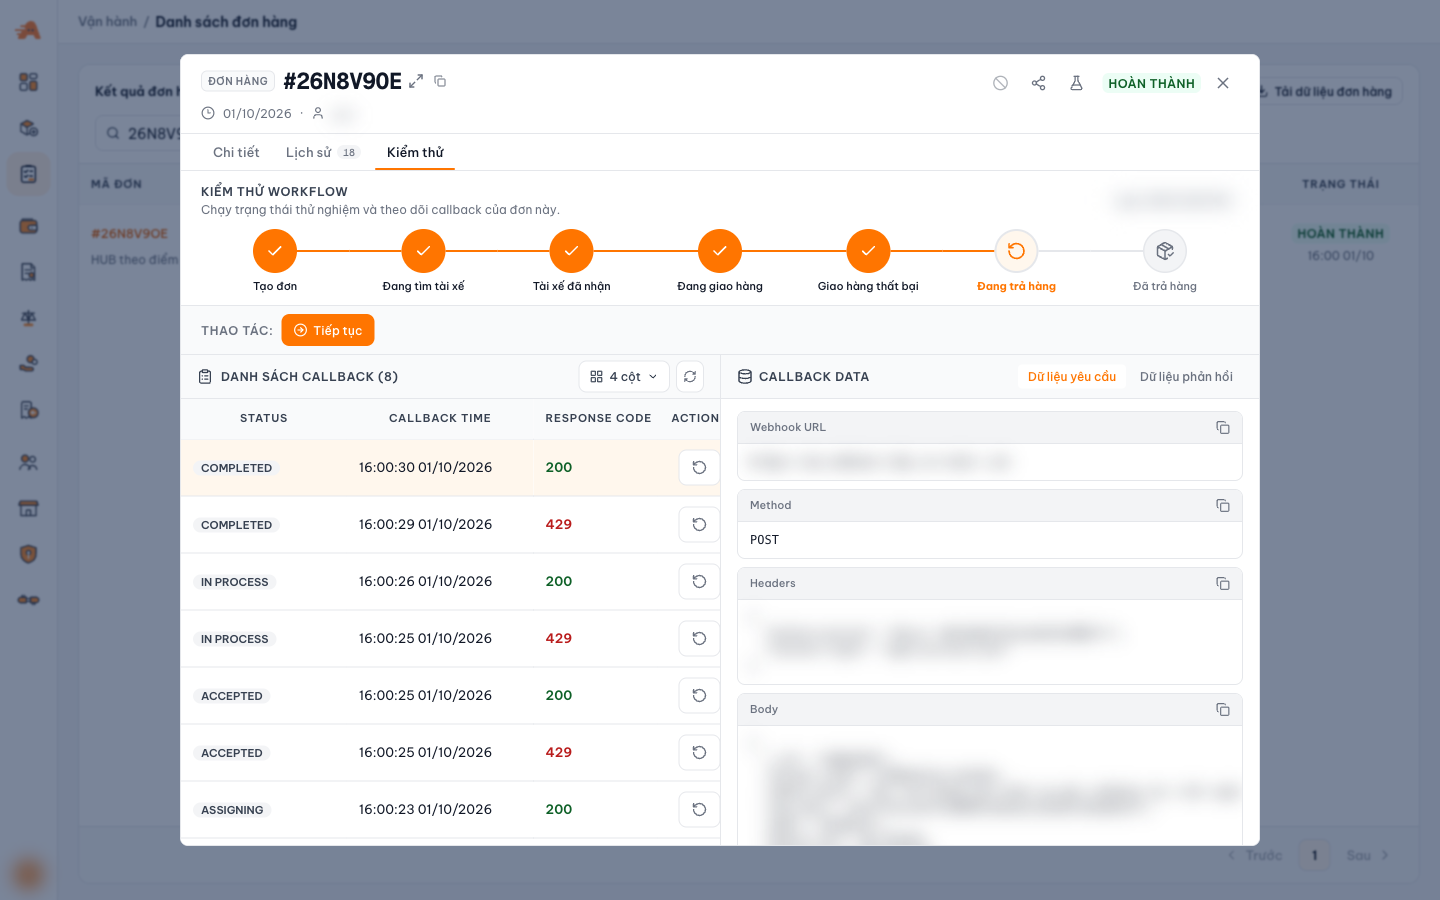Show 'Dữ liệu yêu cầu' request data
The width and height of the screenshot is (1440, 900).
[1072, 377]
